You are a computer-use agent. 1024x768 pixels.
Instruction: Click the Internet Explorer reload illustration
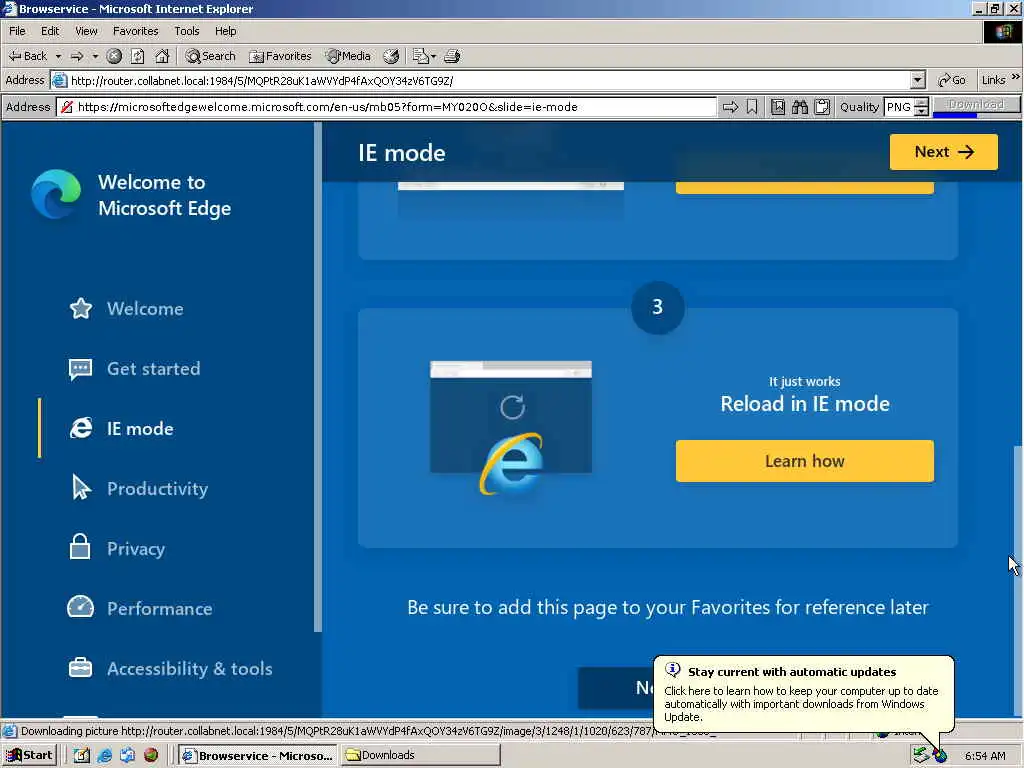(x=511, y=428)
